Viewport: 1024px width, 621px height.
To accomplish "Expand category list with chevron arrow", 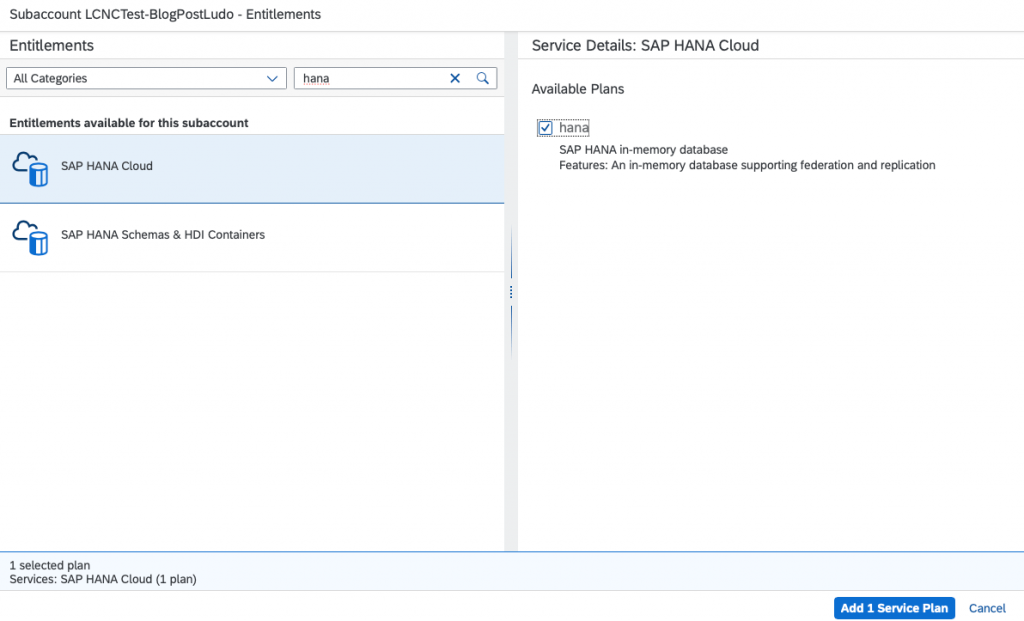I will (272, 79).
